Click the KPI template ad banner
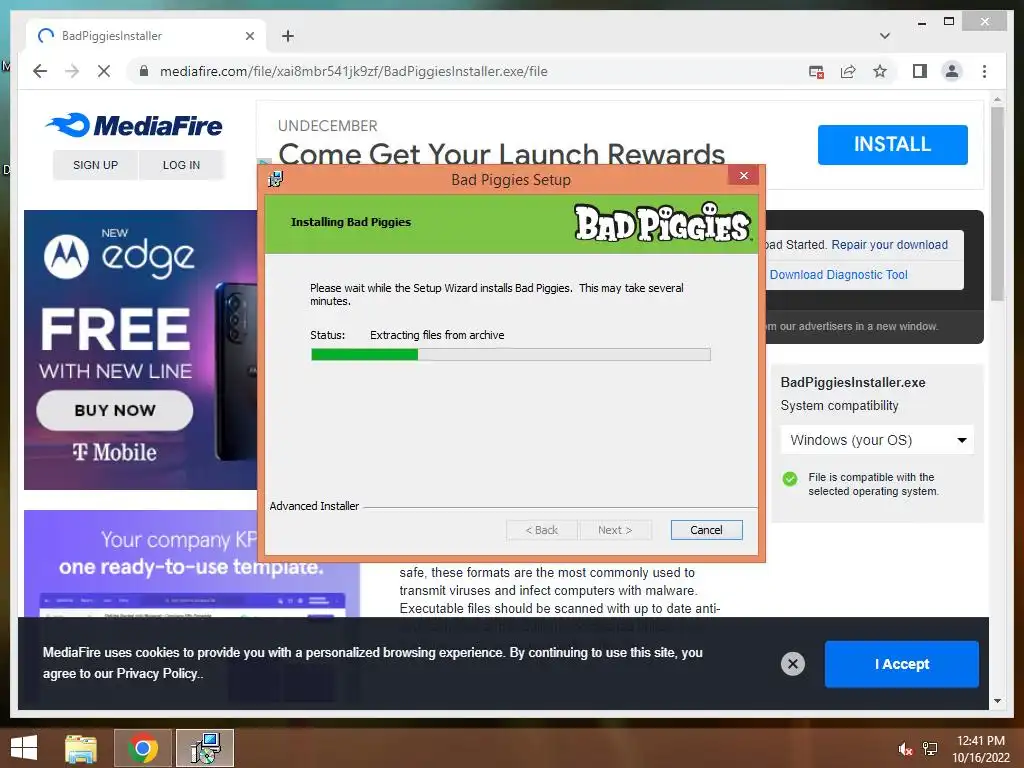Viewport: 1024px width, 768px height. tap(191, 564)
